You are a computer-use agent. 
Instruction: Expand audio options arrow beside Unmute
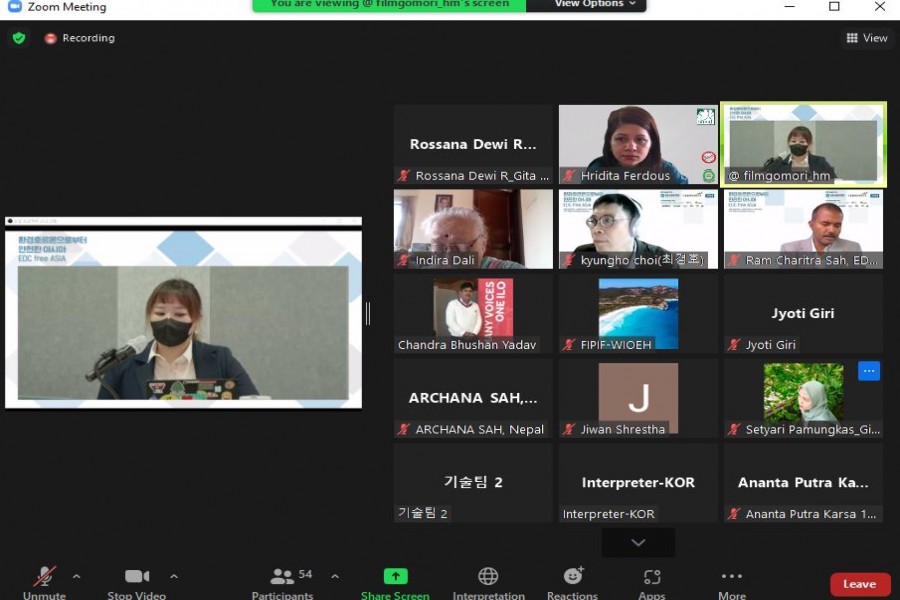coord(77,576)
